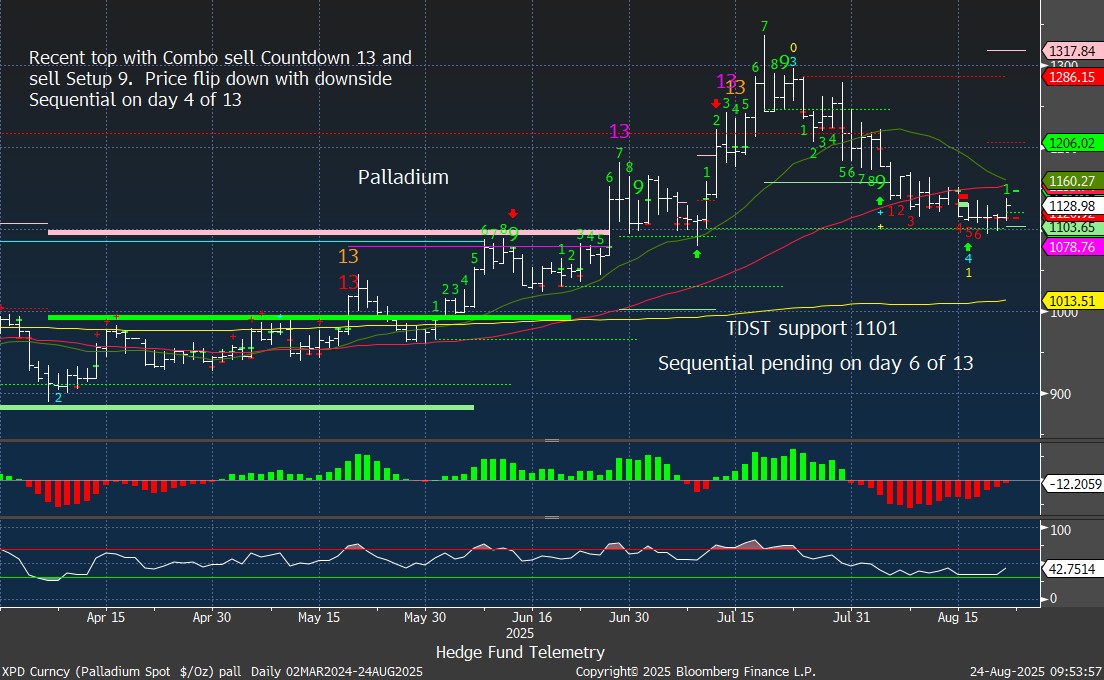Select the magenta 13 marker near Jun 30

[619, 131]
